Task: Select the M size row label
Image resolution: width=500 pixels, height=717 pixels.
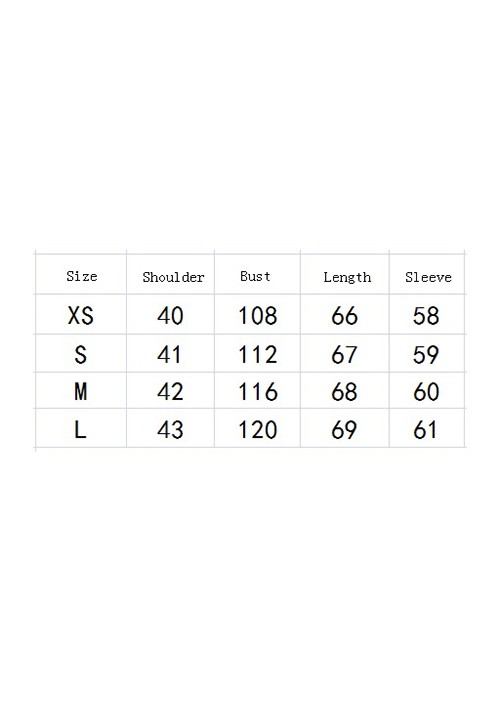Action: (x=81, y=392)
